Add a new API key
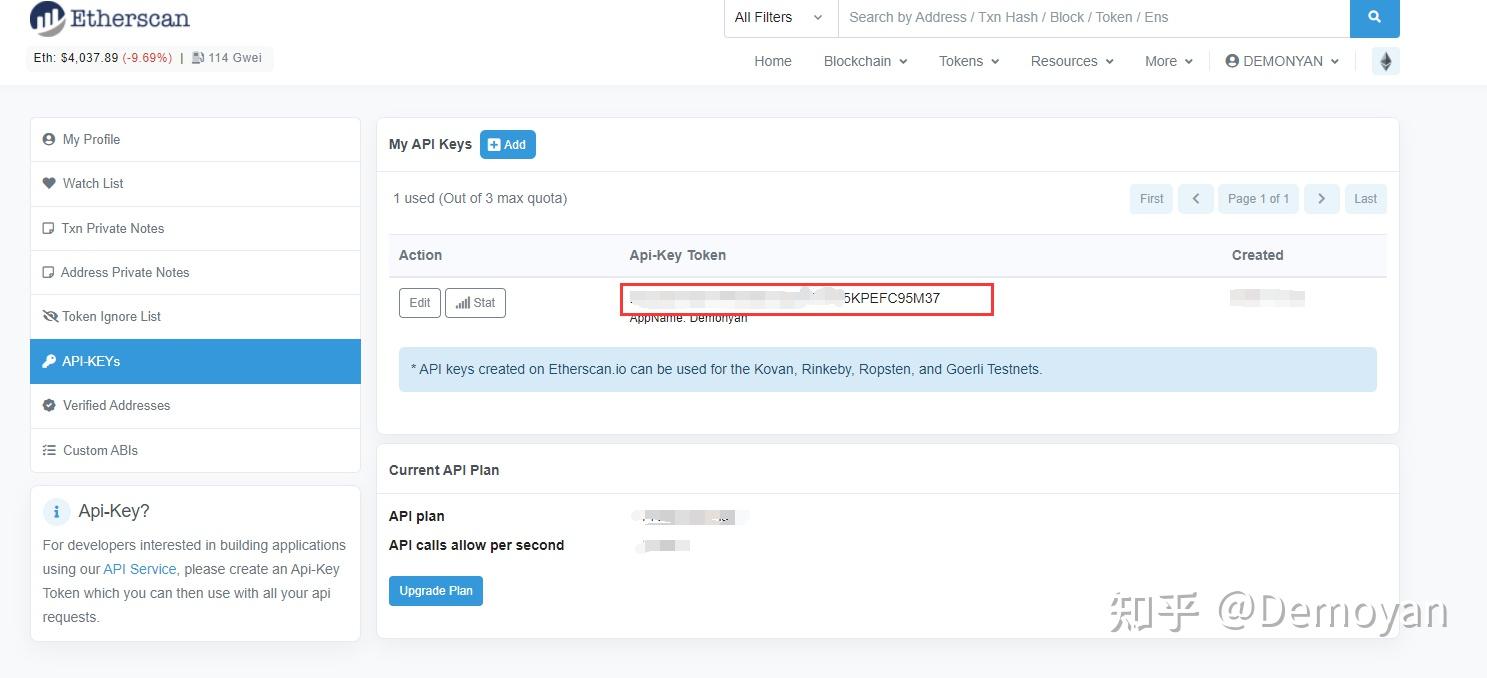 [x=508, y=144]
